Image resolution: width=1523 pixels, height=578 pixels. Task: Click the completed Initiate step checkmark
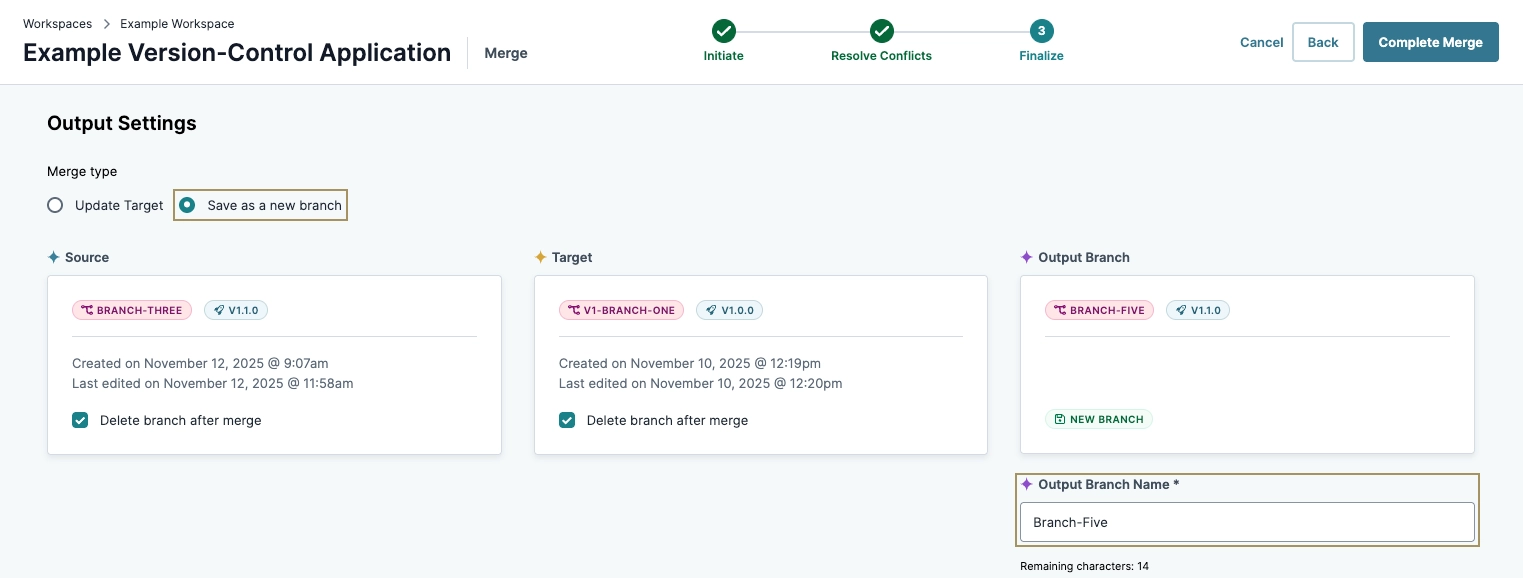(x=723, y=30)
